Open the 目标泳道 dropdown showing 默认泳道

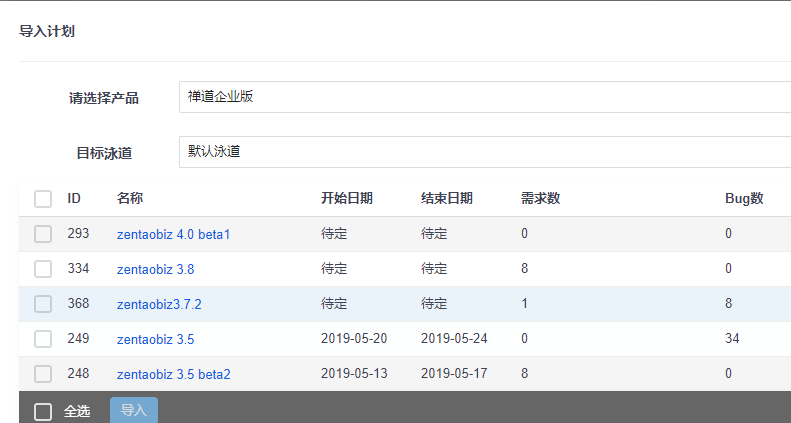pos(485,152)
